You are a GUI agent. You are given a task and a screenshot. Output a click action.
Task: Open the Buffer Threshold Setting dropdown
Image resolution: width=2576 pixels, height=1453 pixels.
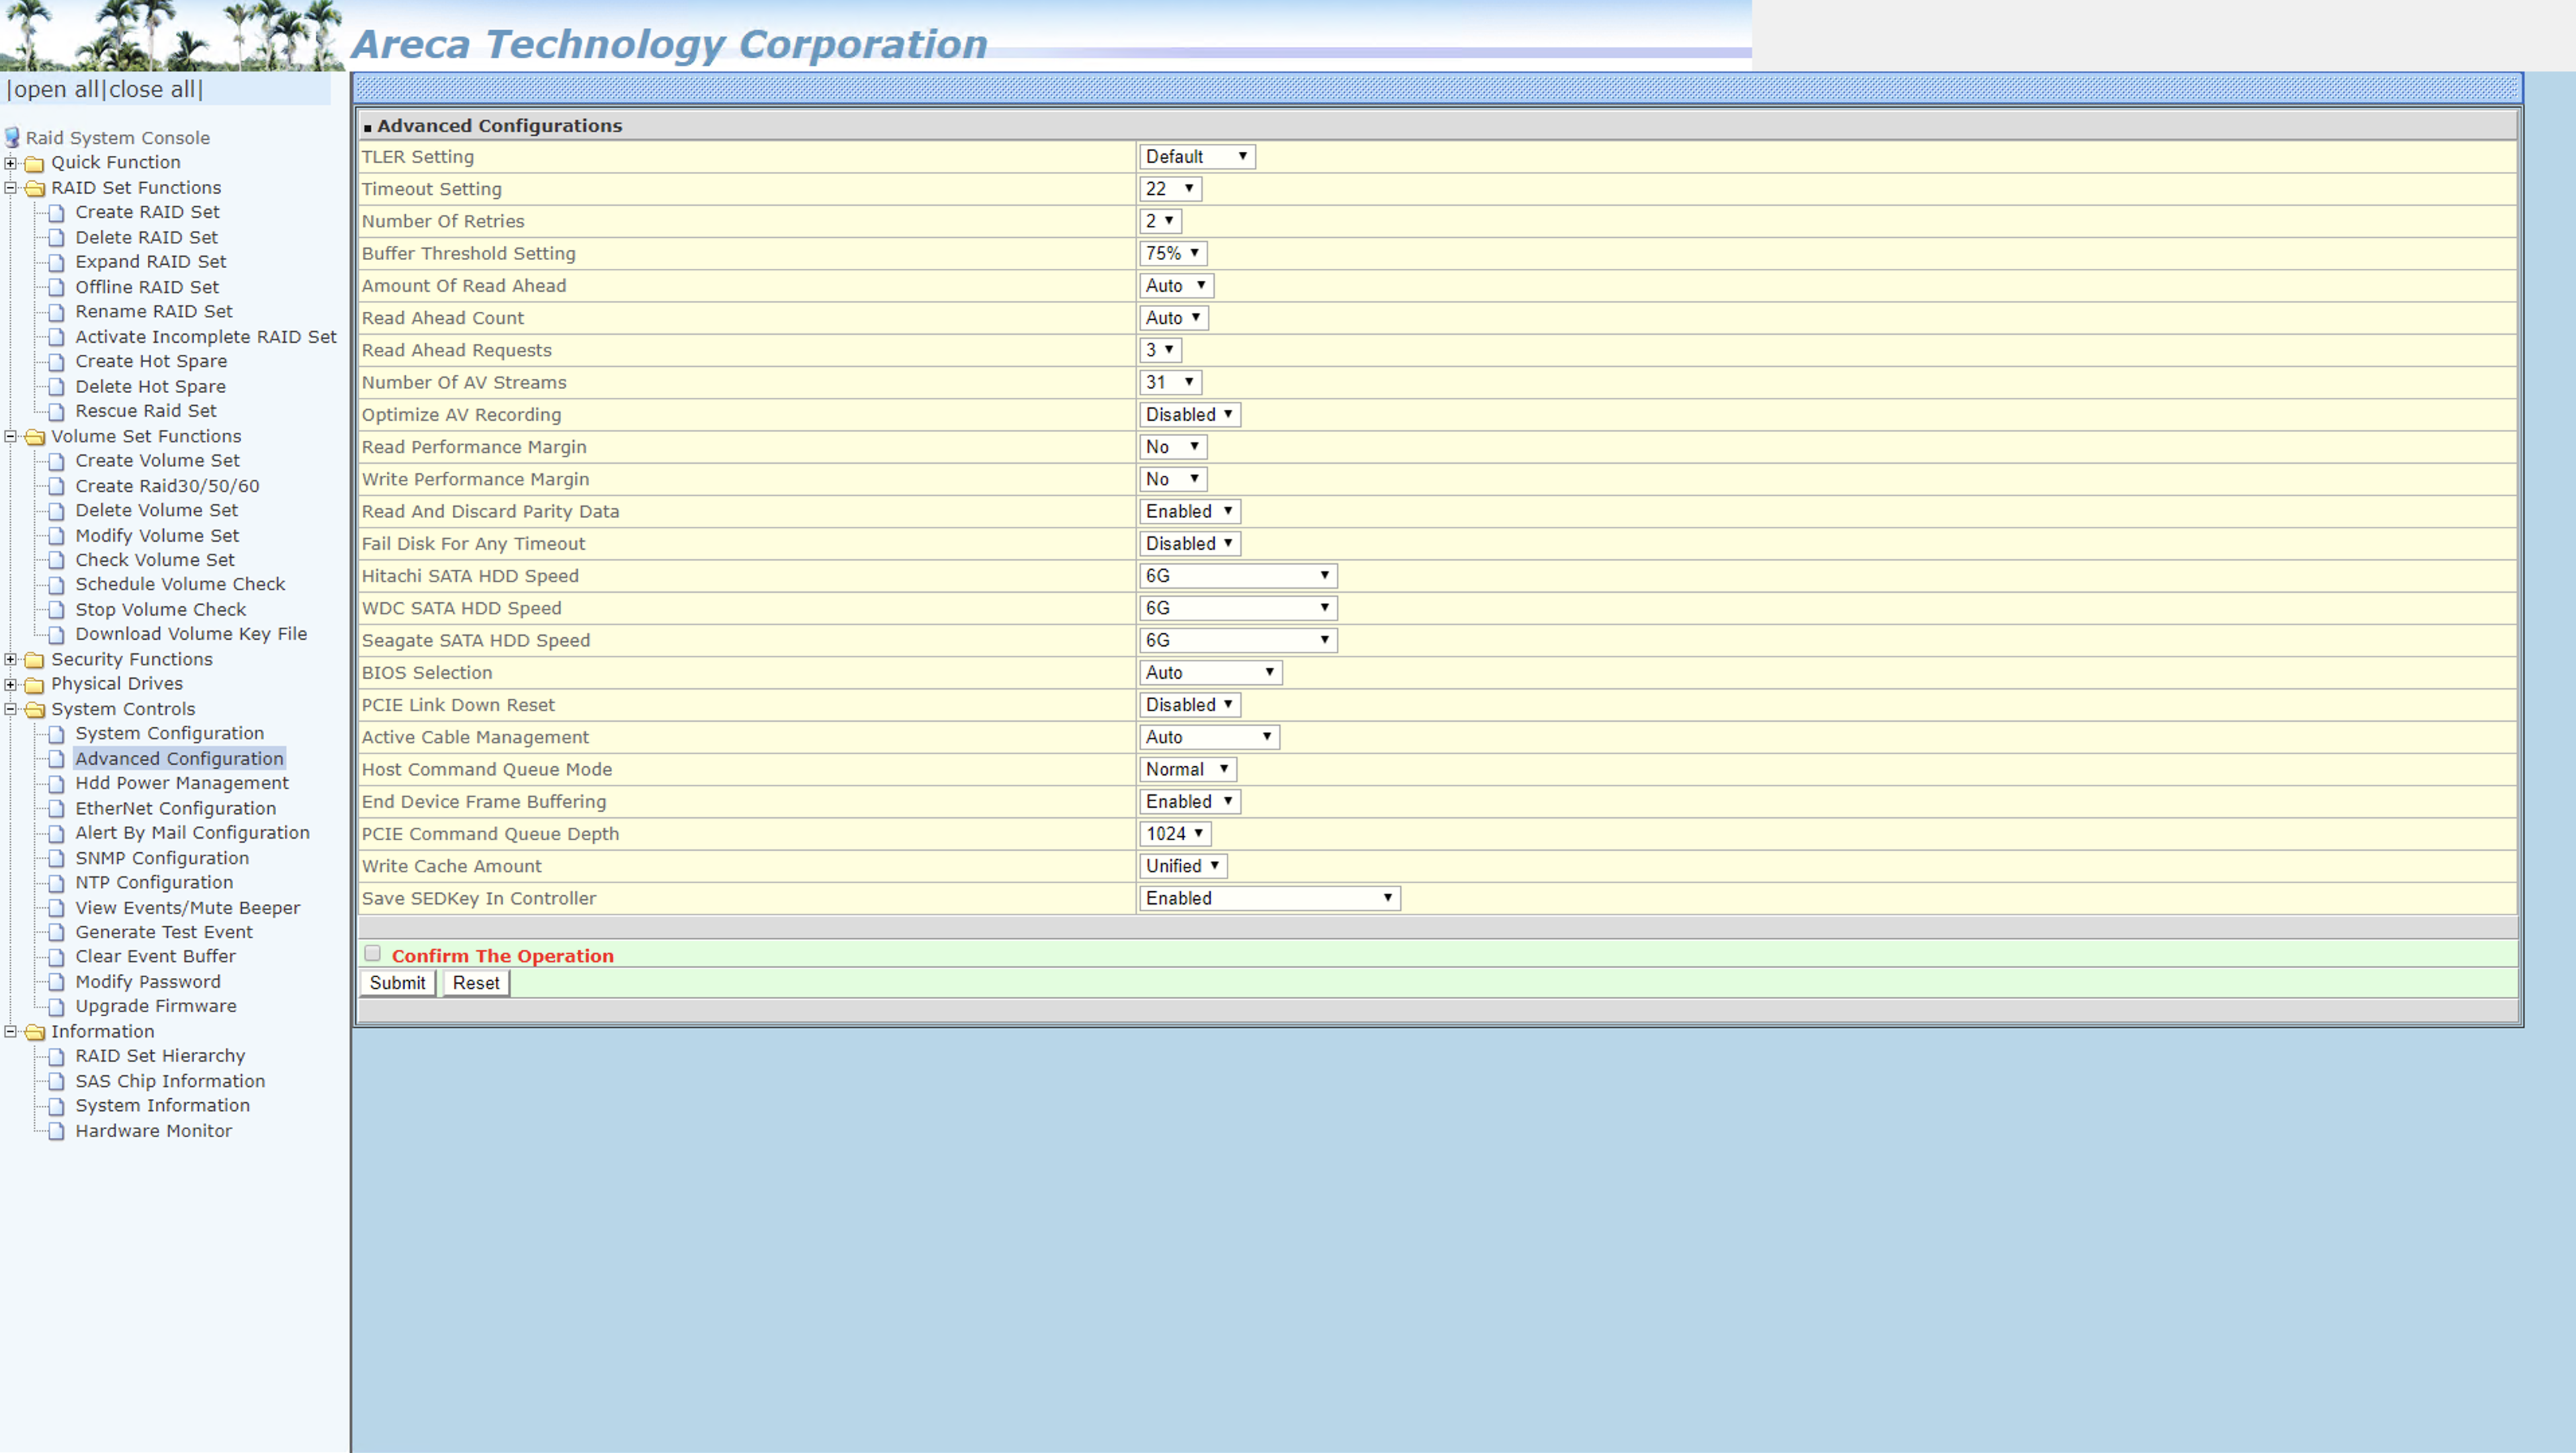(1173, 254)
